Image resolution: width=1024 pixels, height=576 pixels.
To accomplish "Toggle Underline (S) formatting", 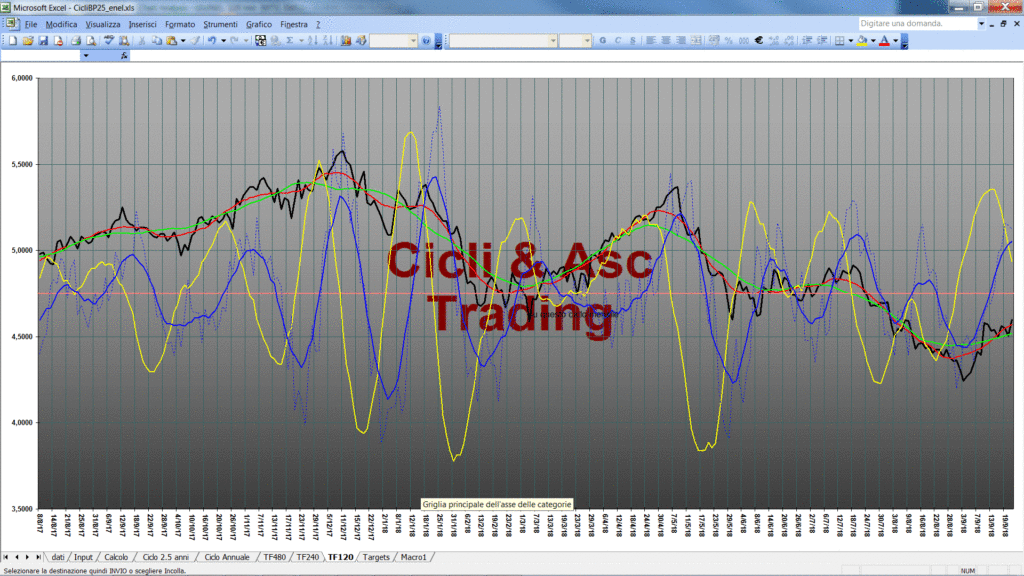I will [x=633, y=40].
